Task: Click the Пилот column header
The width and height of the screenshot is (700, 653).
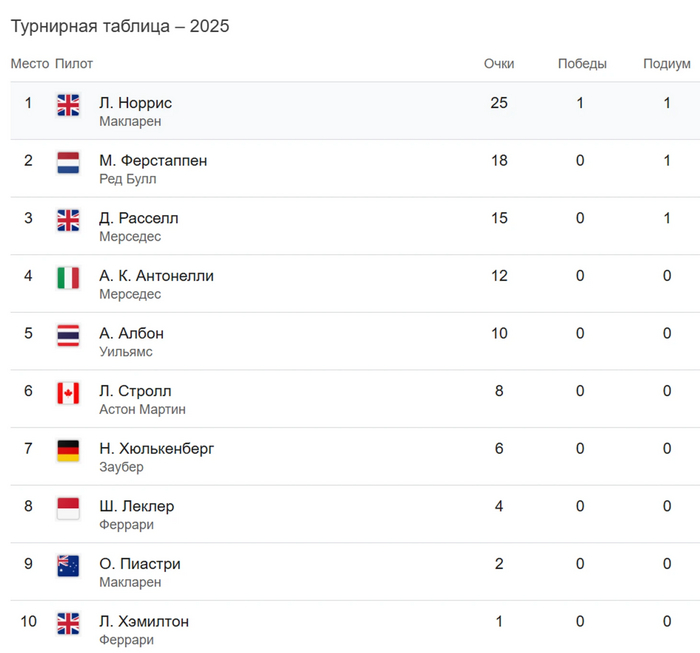Action: [74, 64]
